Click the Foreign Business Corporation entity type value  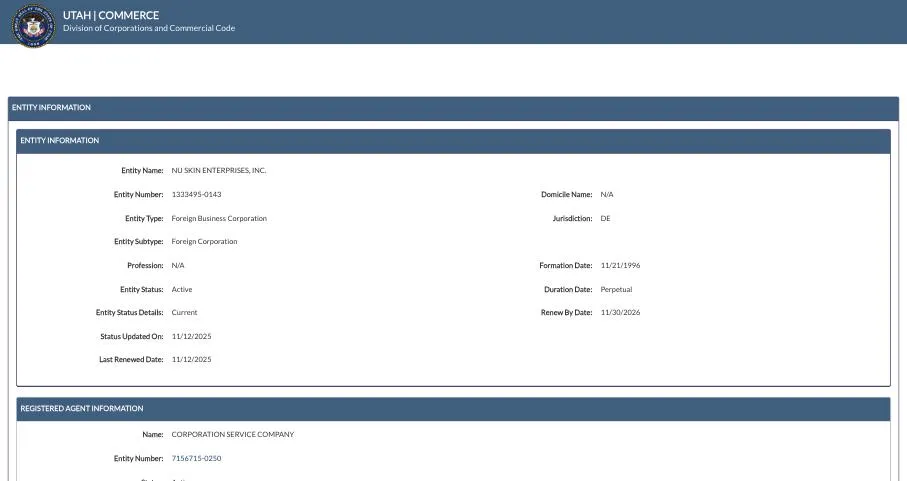219,219
